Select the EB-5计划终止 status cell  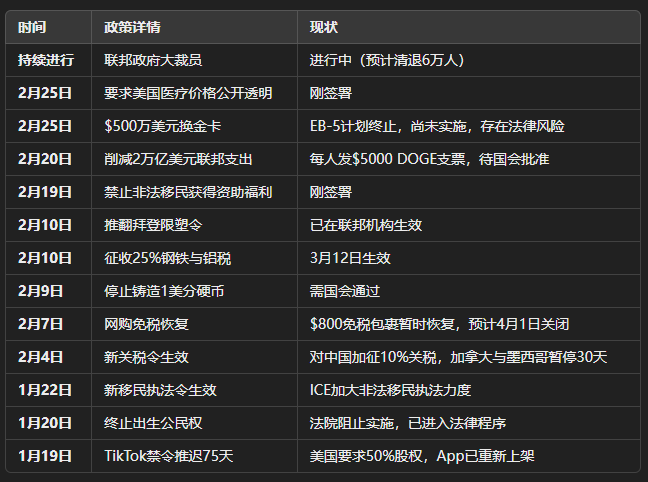click(x=437, y=126)
